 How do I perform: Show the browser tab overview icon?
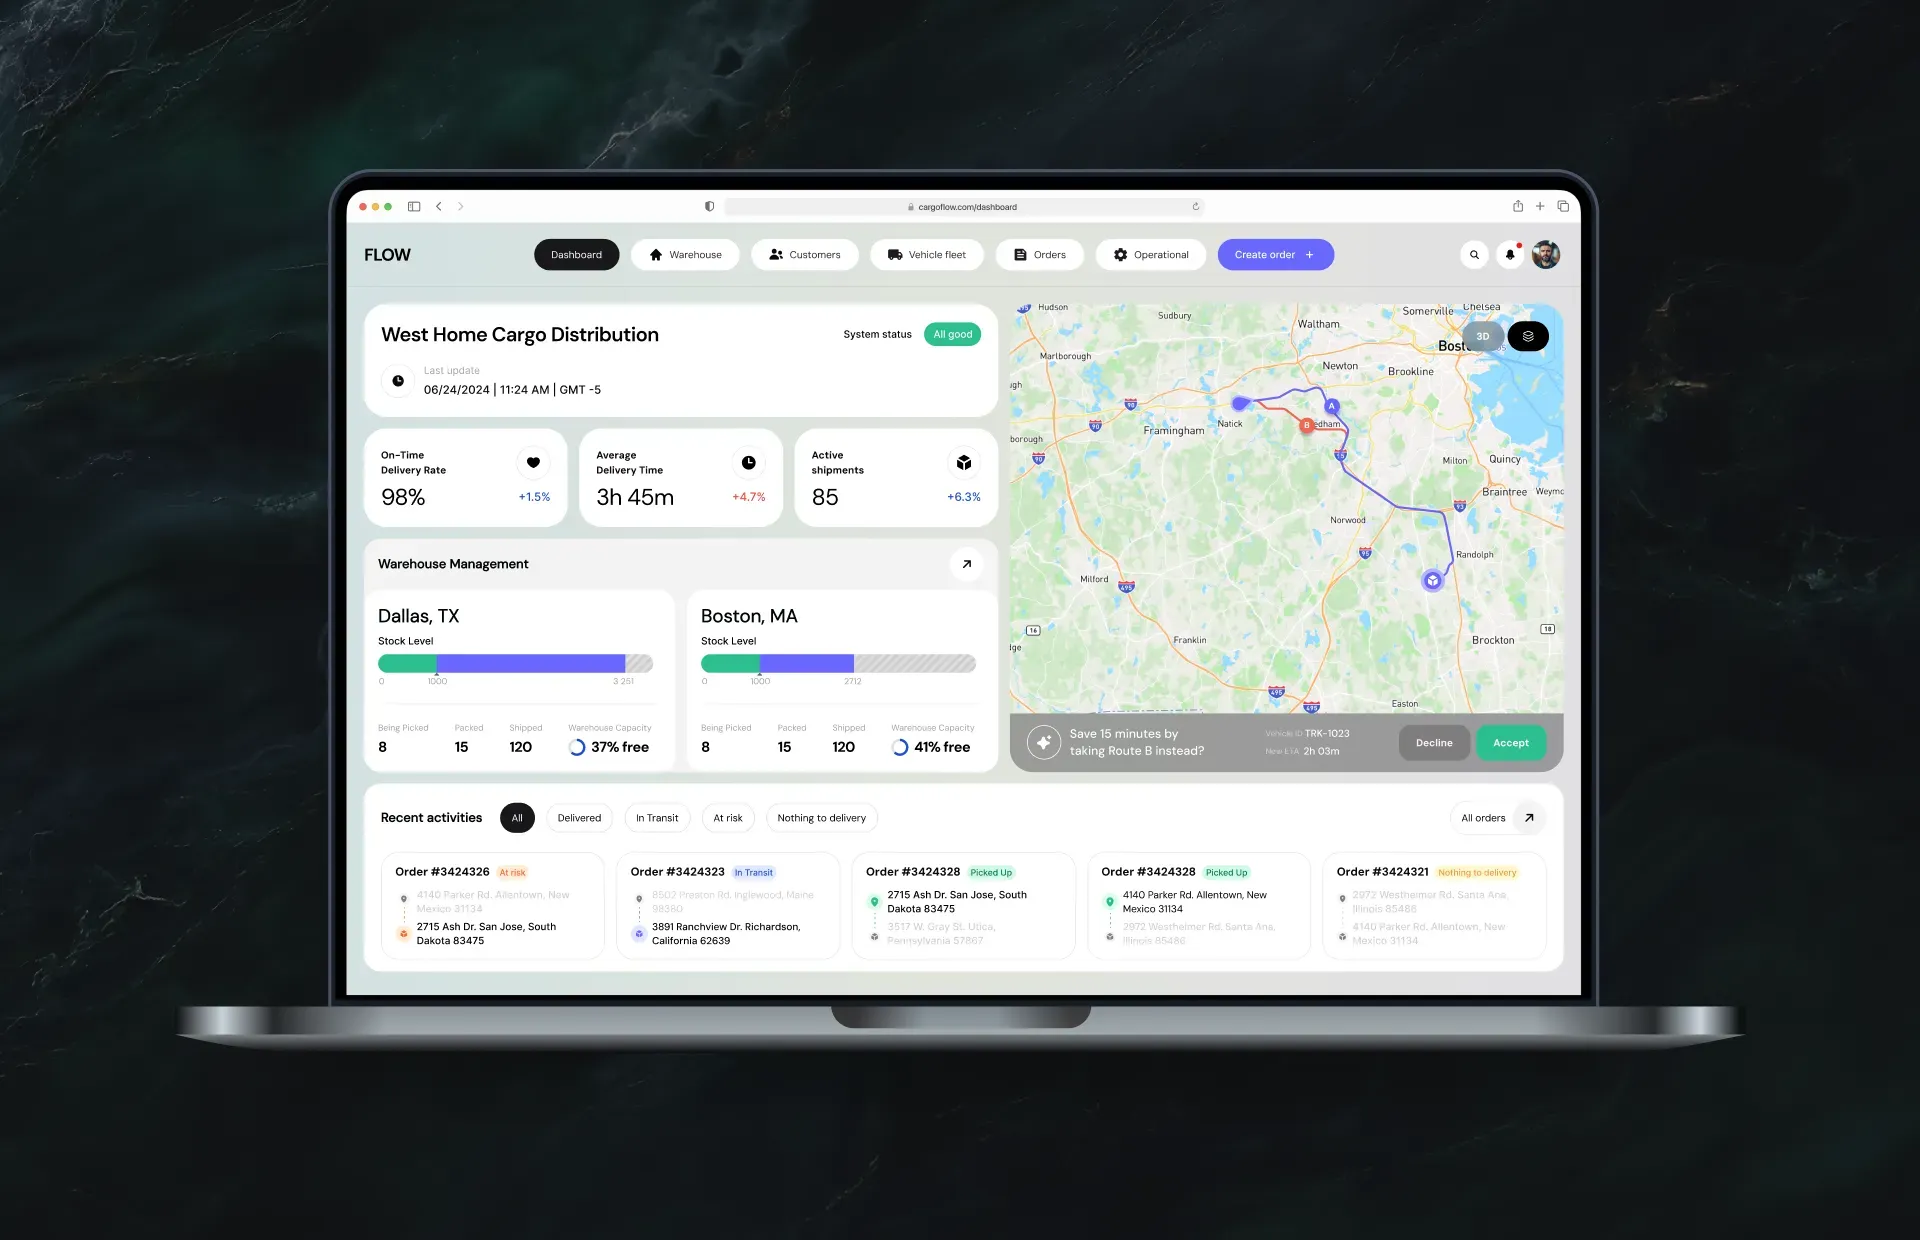(1563, 206)
